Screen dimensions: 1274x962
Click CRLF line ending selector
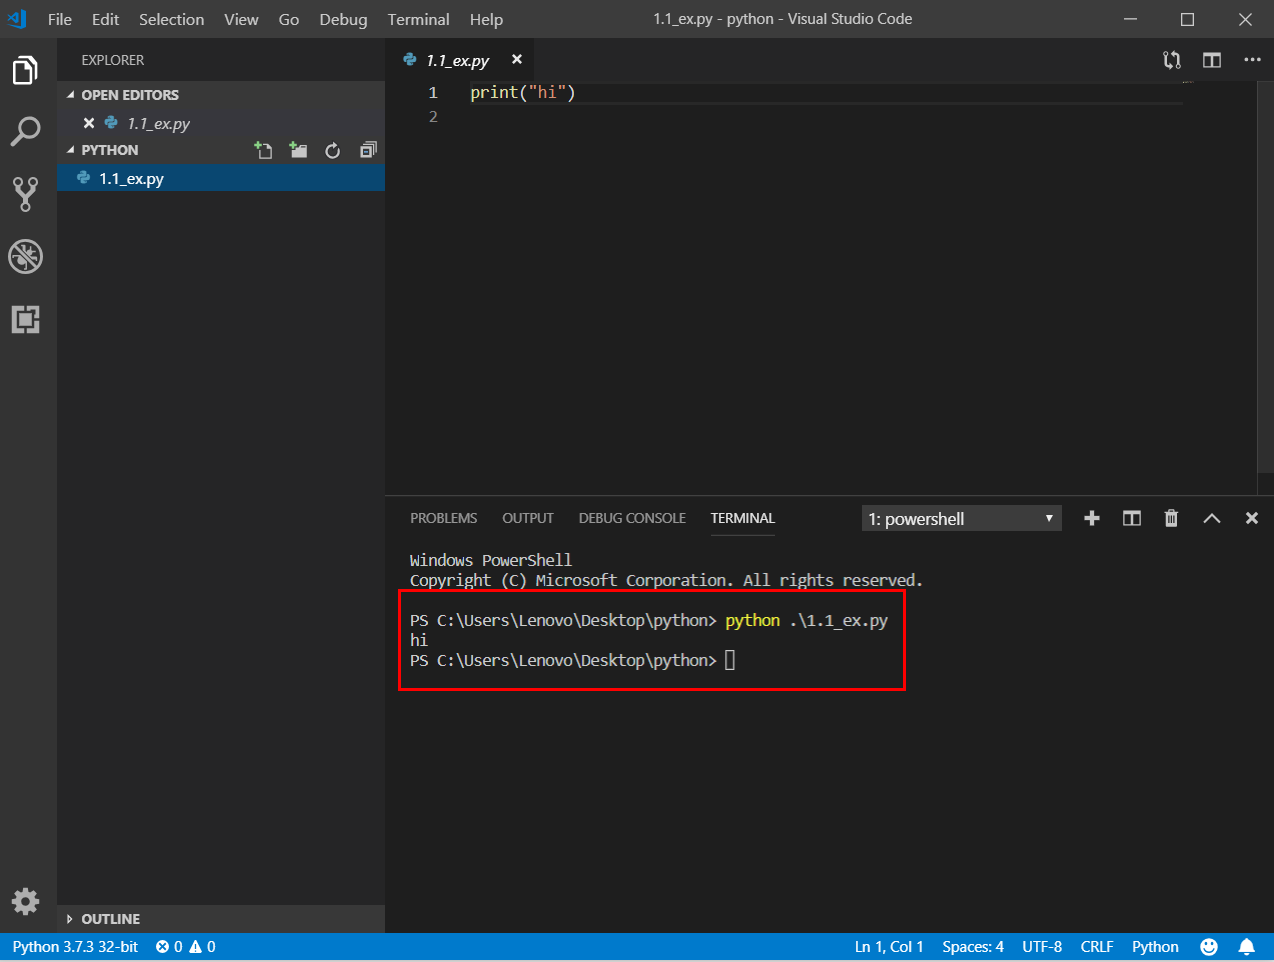coord(1097,947)
